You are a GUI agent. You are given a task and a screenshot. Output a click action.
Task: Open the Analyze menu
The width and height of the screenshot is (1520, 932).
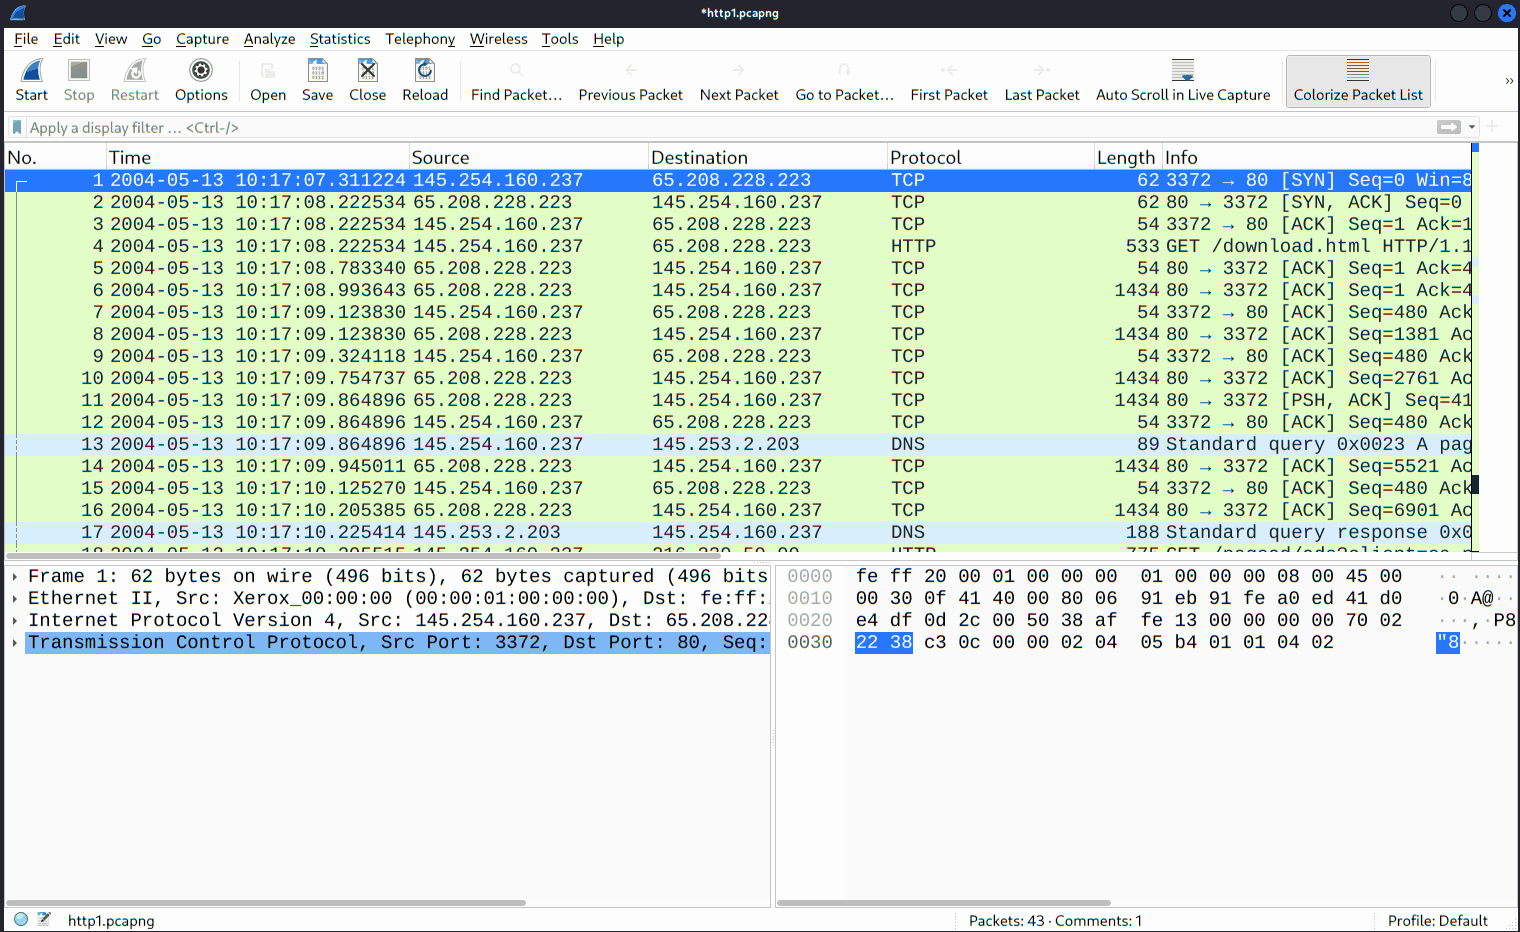coord(270,39)
